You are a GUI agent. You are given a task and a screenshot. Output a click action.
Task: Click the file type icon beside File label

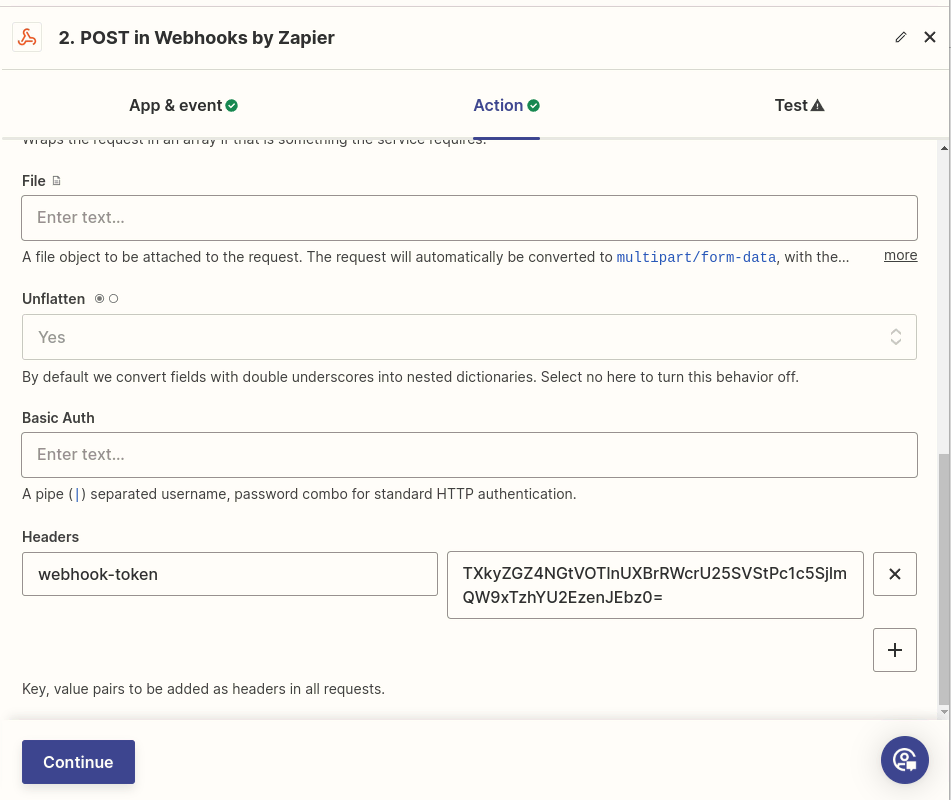(x=56, y=181)
